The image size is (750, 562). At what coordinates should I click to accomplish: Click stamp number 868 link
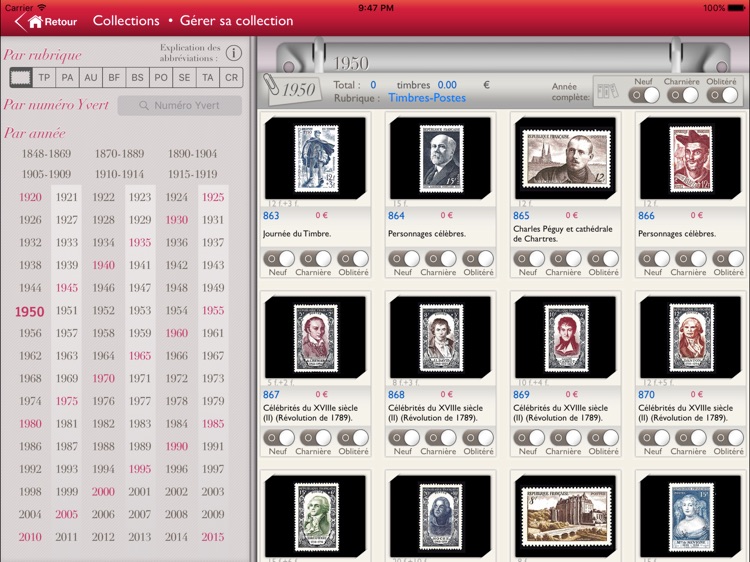click(396, 395)
